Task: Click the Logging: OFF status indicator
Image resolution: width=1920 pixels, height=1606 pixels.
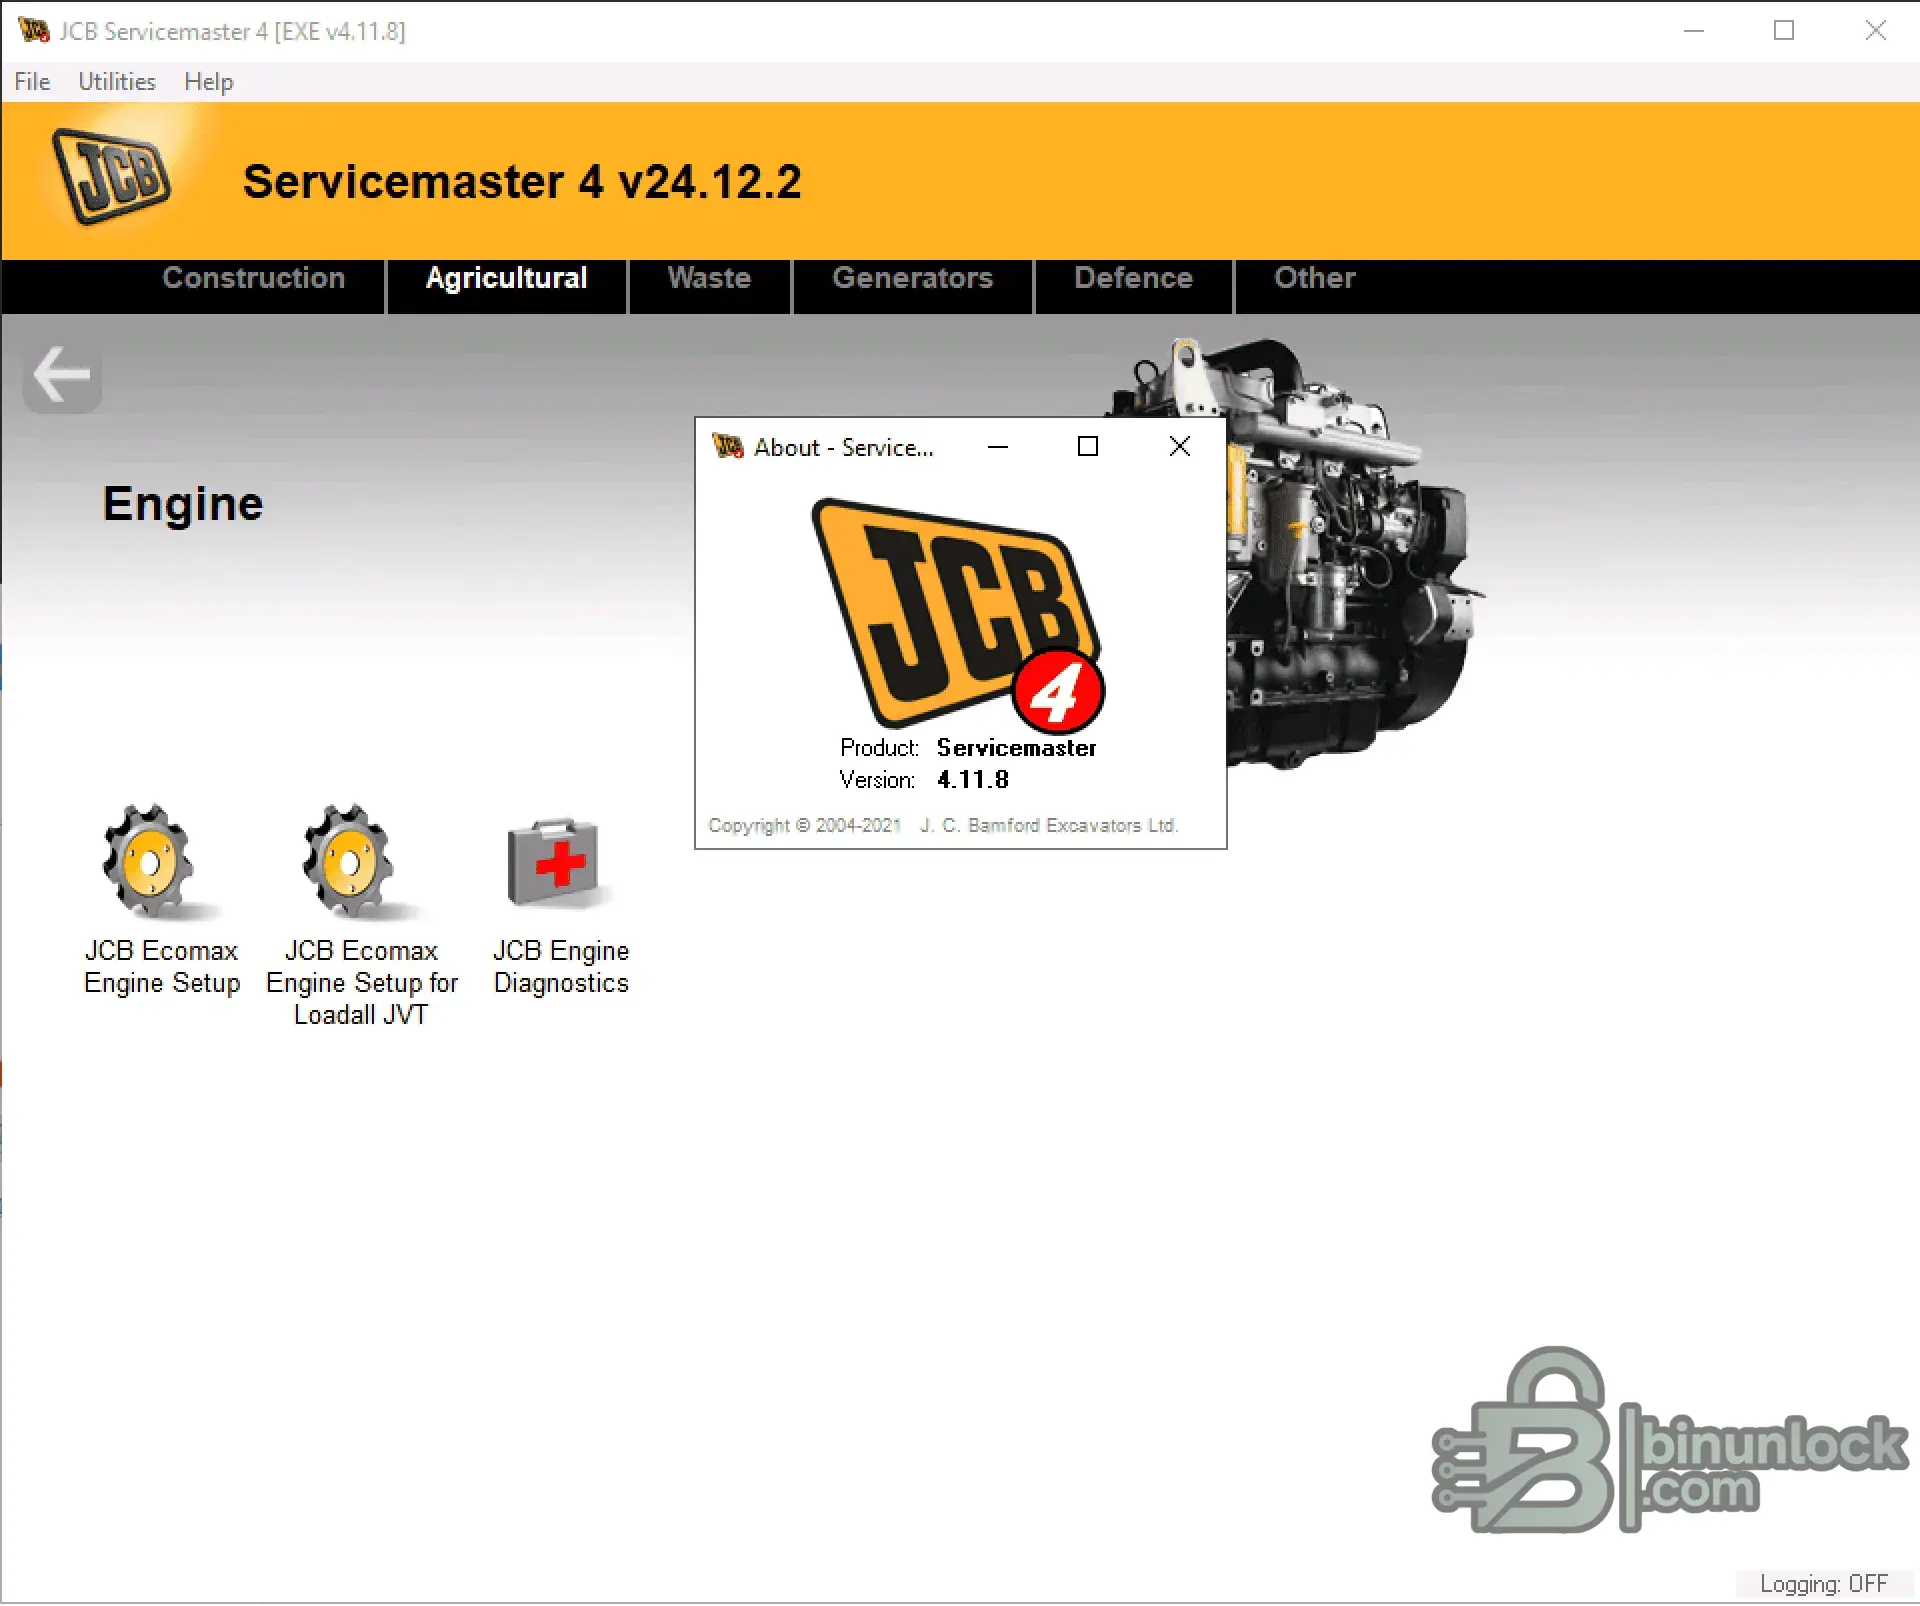Action: click(x=1823, y=1584)
